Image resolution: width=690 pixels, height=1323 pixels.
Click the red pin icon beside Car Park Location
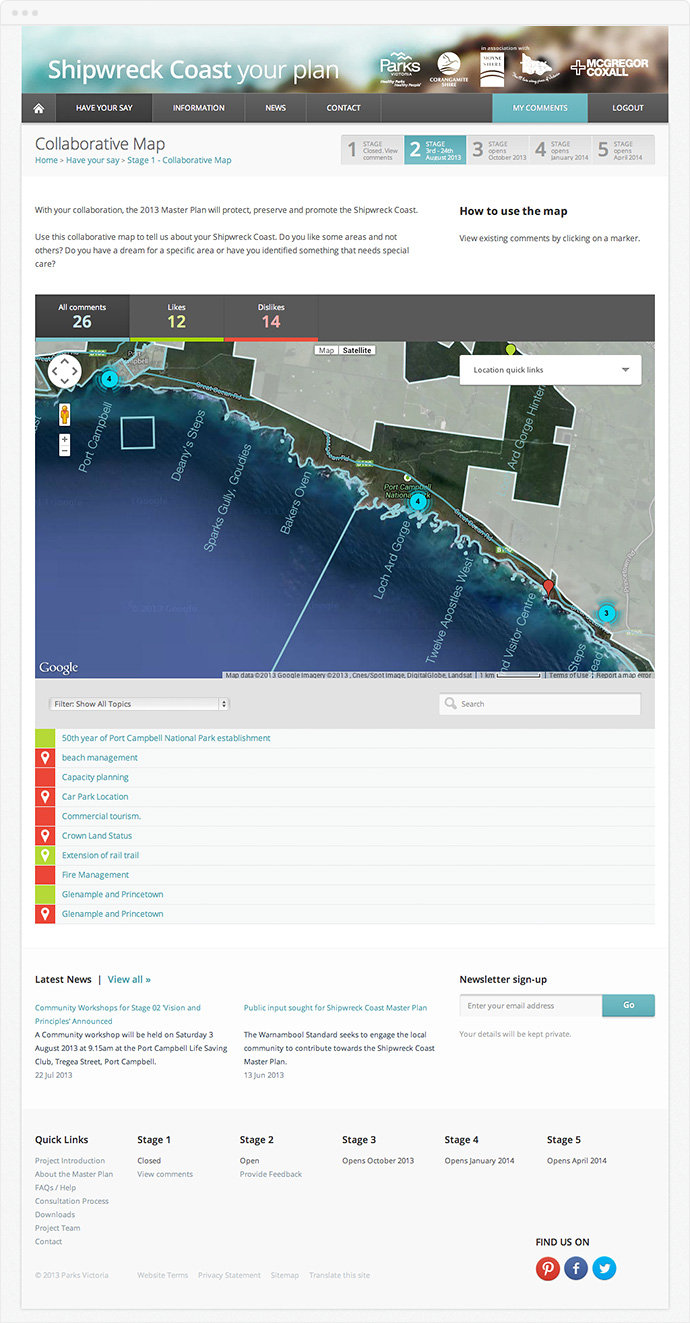(45, 797)
